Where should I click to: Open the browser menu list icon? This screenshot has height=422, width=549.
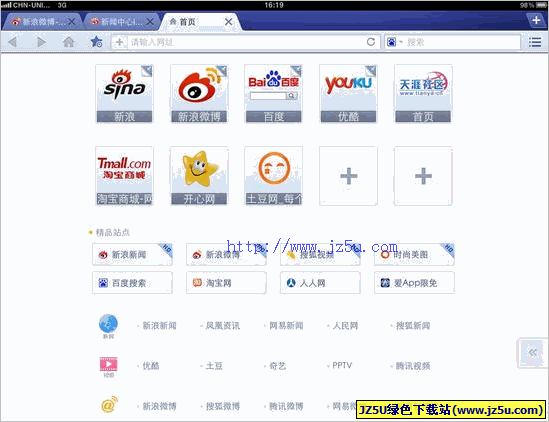click(x=535, y=42)
